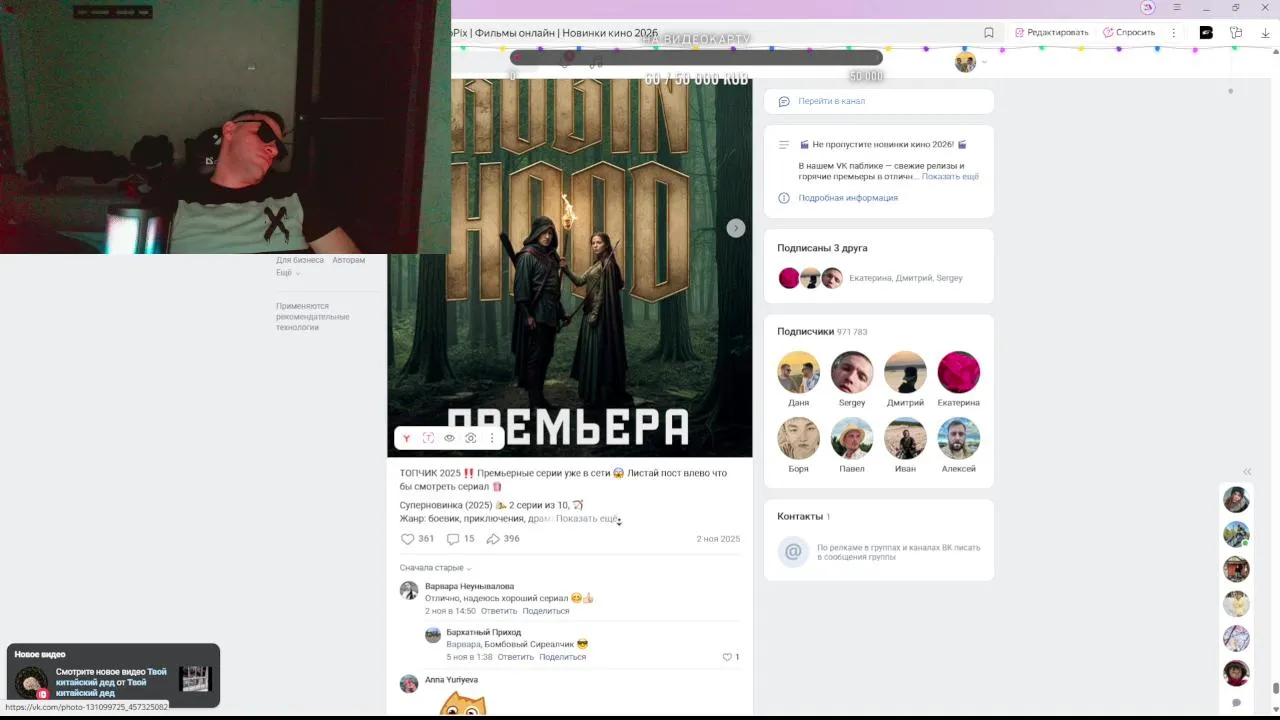
Task: Click the Для бизнеса footer link
Action: coord(300,260)
